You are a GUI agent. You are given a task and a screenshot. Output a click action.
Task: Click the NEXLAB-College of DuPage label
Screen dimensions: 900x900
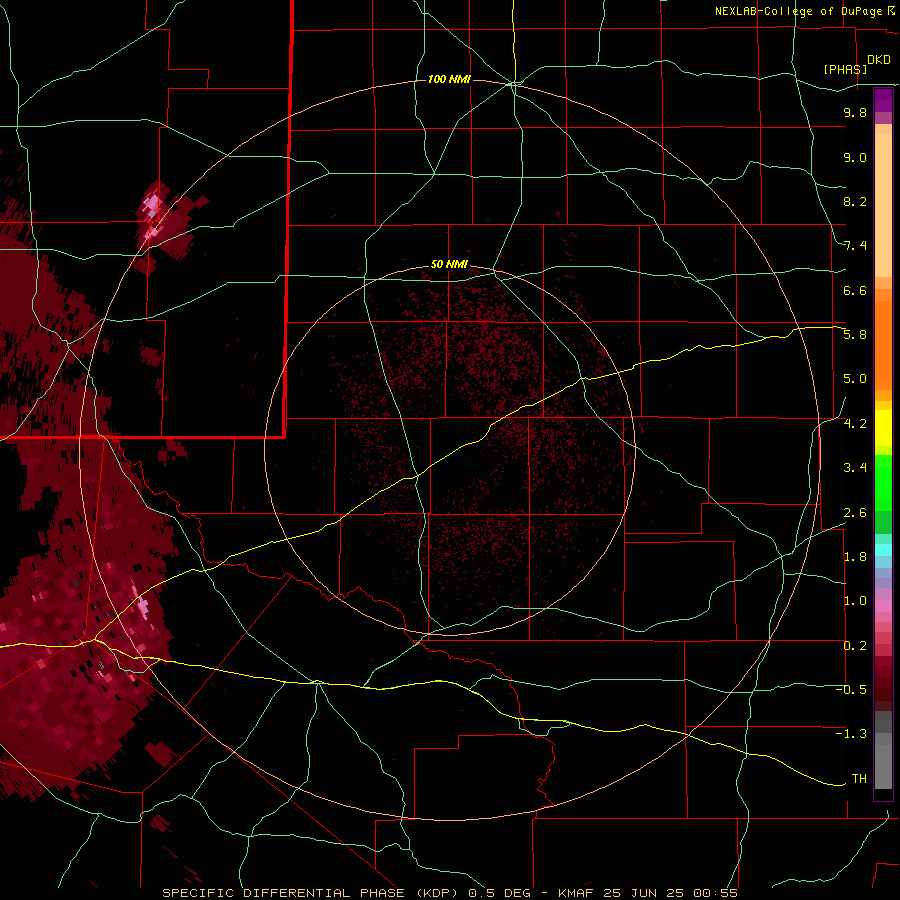click(798, 11)
